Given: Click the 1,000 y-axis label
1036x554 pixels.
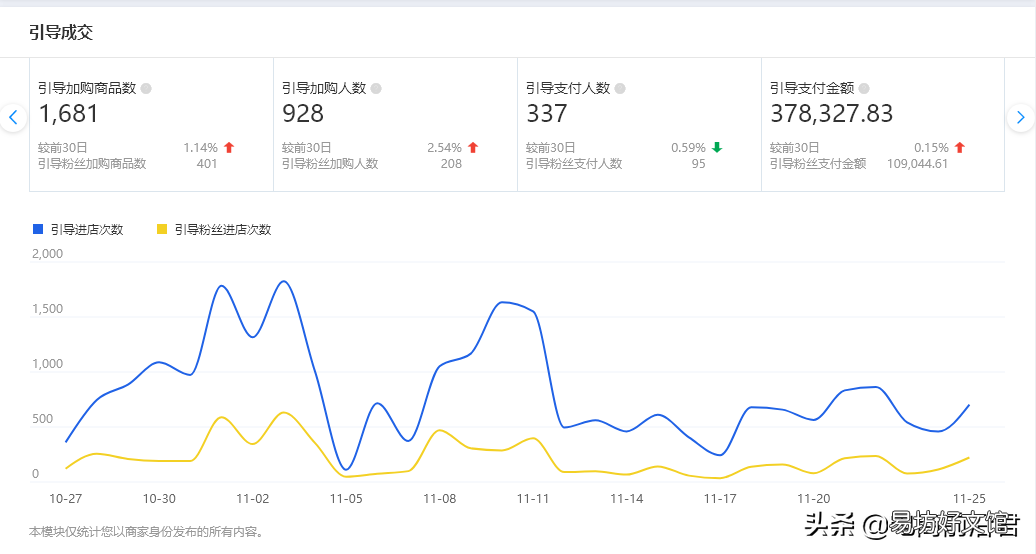Looking at the screenshot, I should [x=48, y=364].
